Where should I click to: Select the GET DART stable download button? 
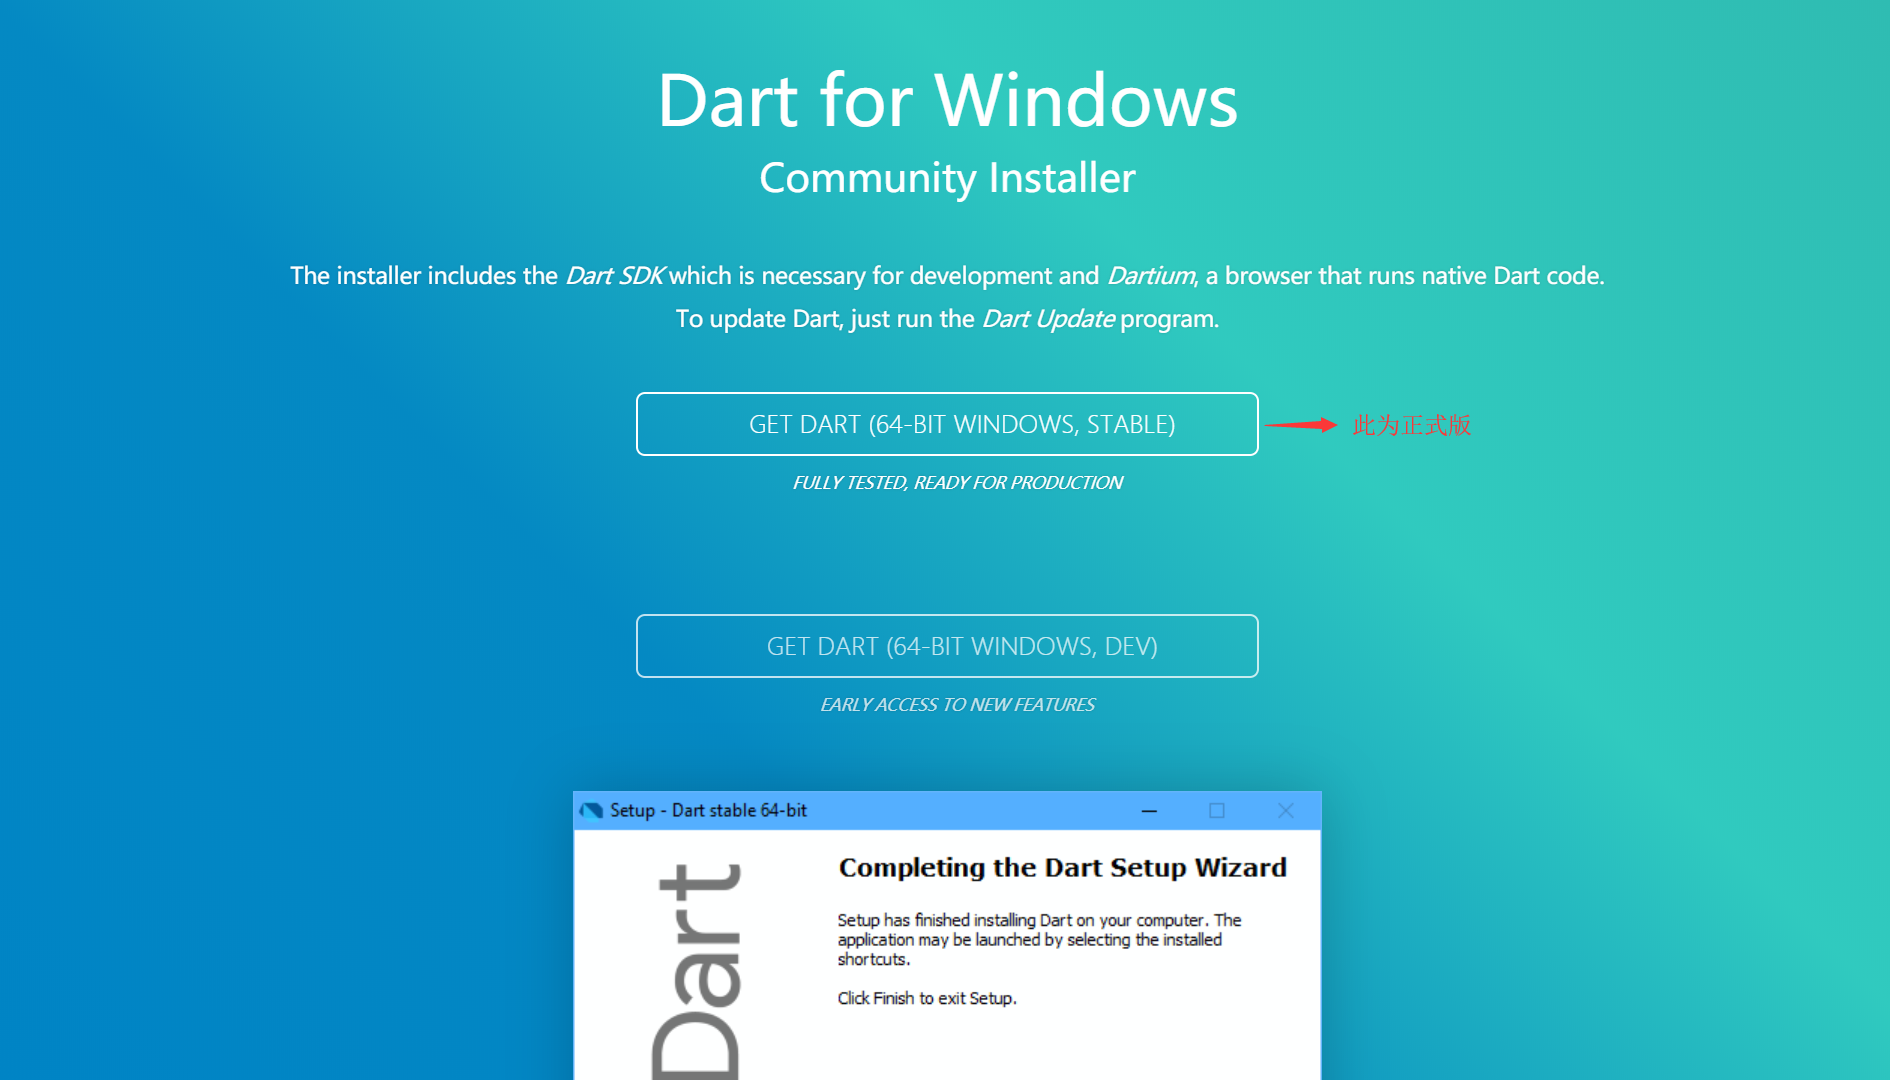point(946,424)
